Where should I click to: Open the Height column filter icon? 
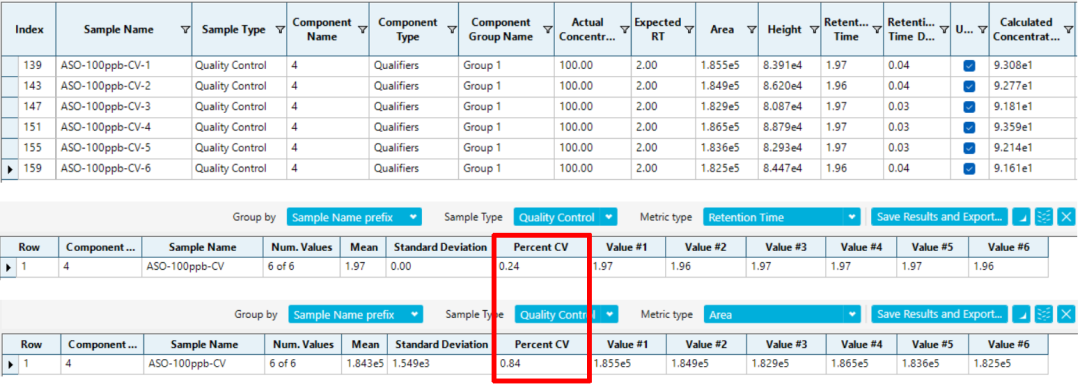[x=813, y=30]
